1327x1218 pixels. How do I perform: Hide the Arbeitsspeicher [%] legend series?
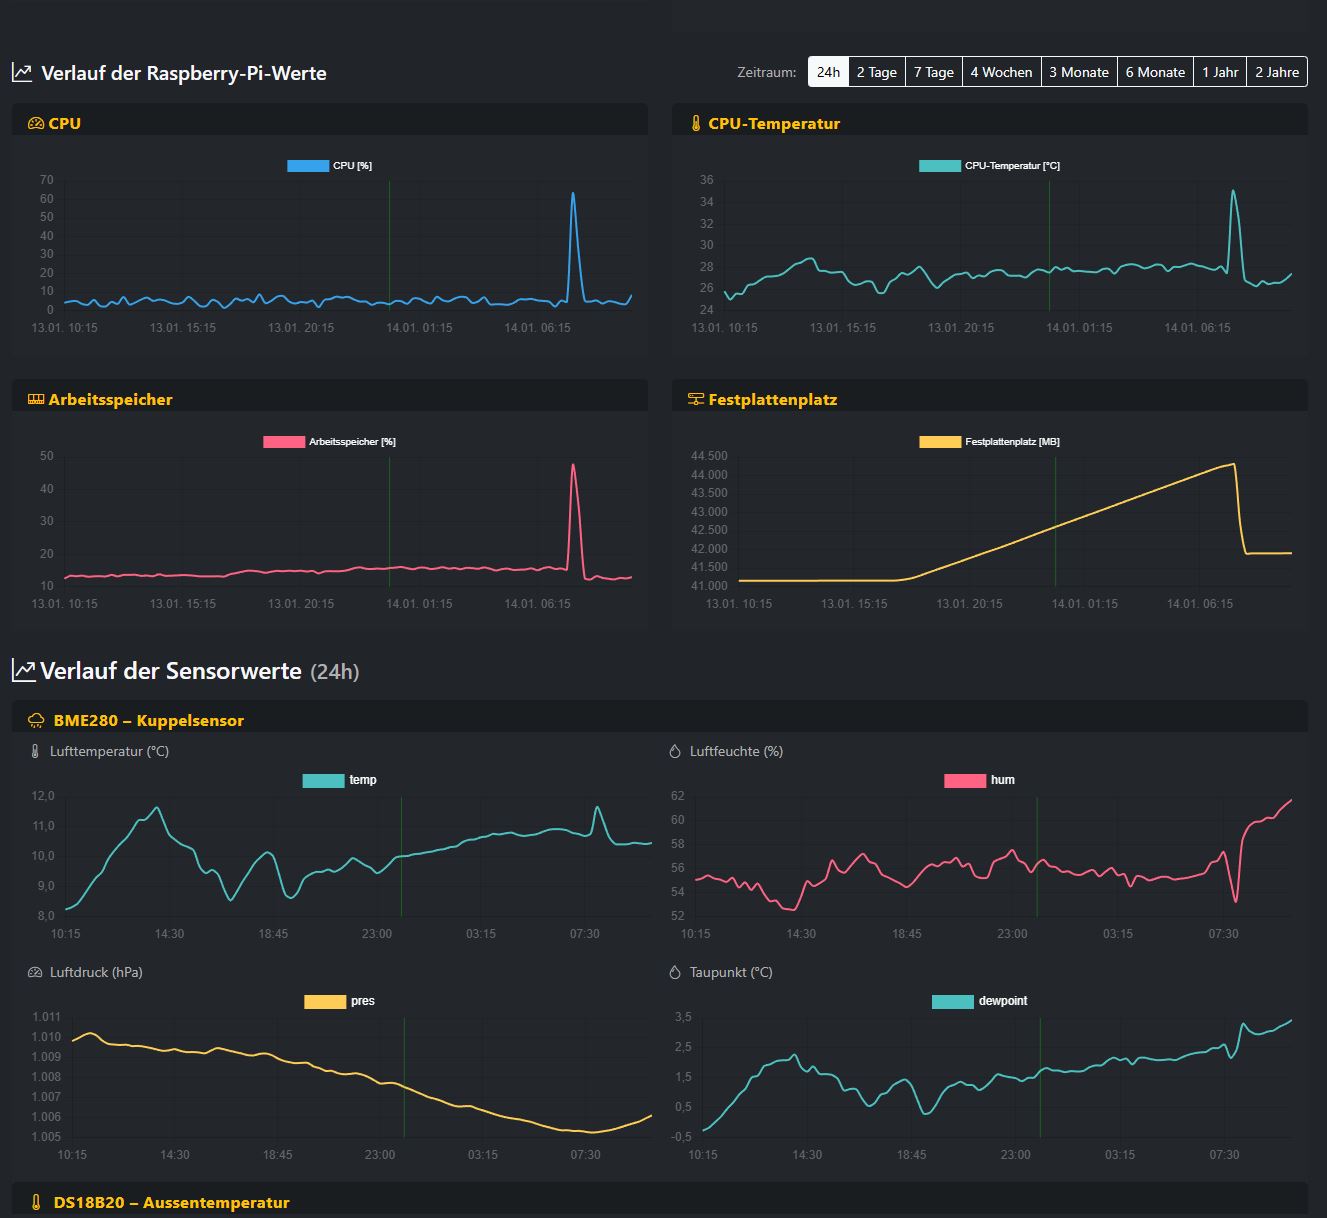pyautogui.click(x=329, y=442)
